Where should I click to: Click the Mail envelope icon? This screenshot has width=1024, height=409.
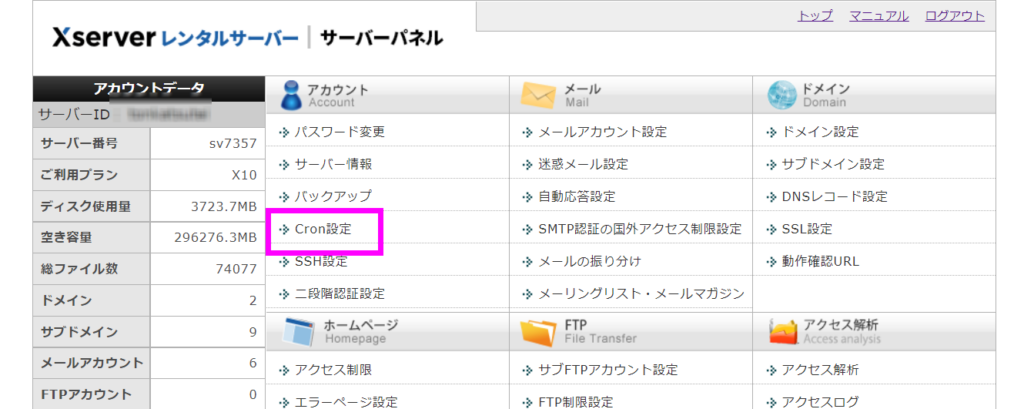coord(537,95)
